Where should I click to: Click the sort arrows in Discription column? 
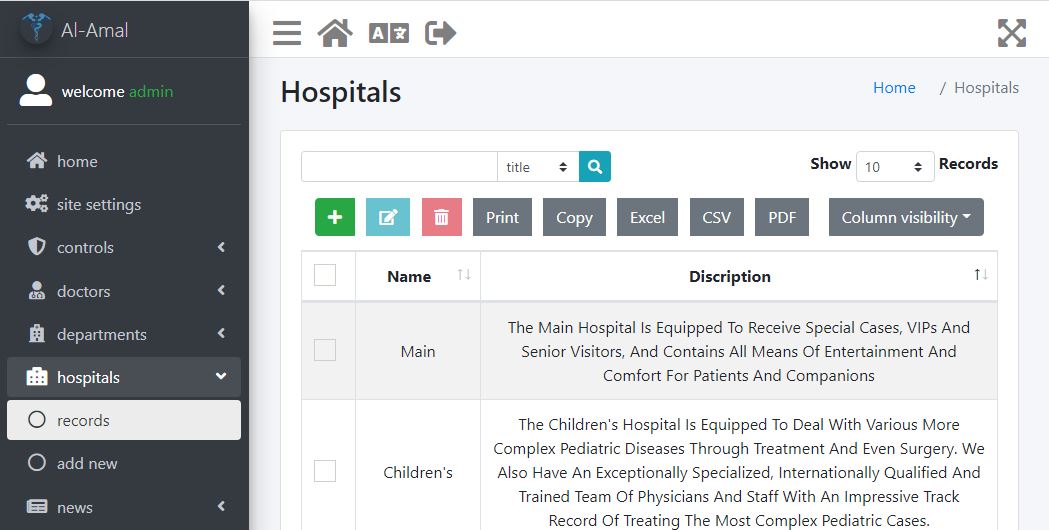(x=981, y=274)
